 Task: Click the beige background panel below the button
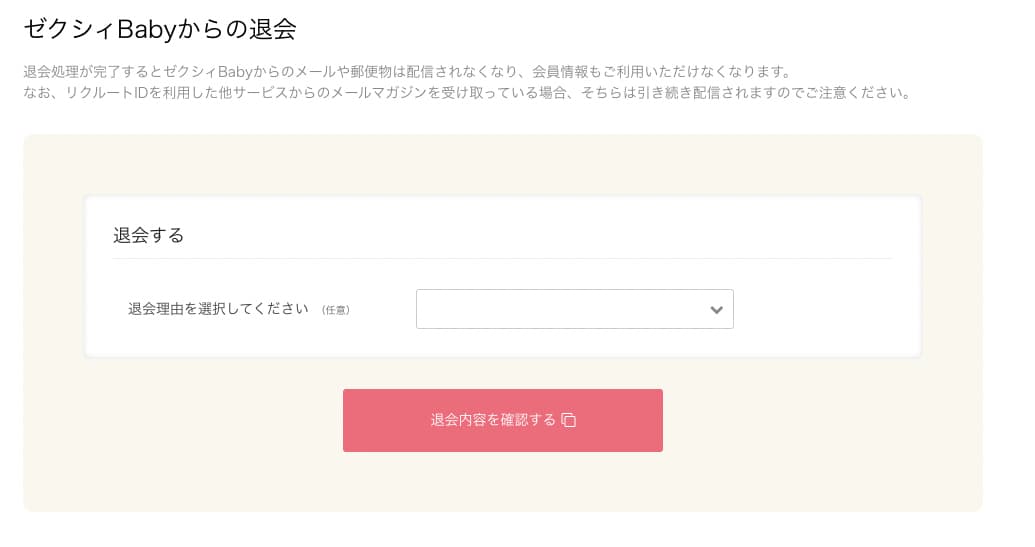[502, 485]
